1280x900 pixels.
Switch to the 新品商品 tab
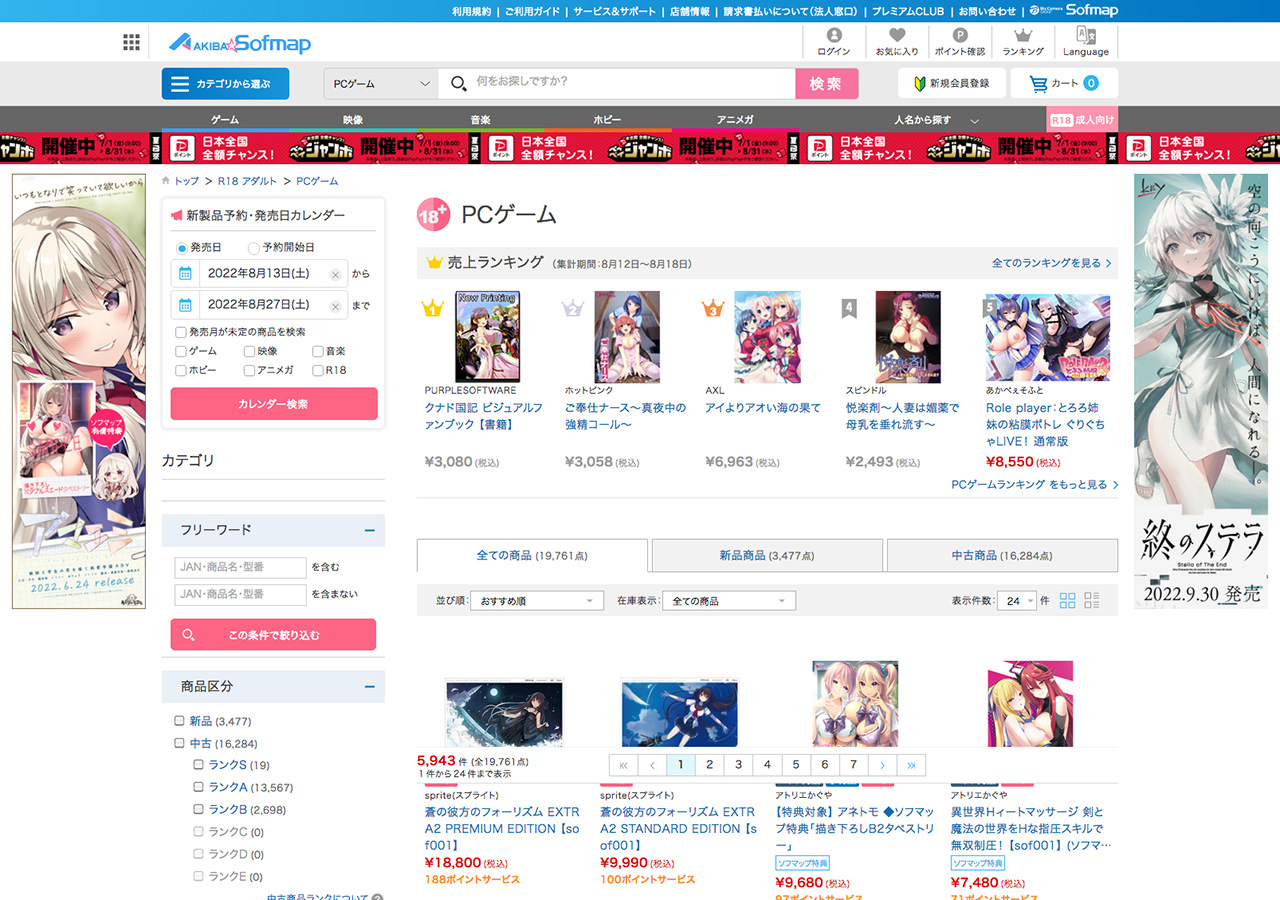coord(766,555)
